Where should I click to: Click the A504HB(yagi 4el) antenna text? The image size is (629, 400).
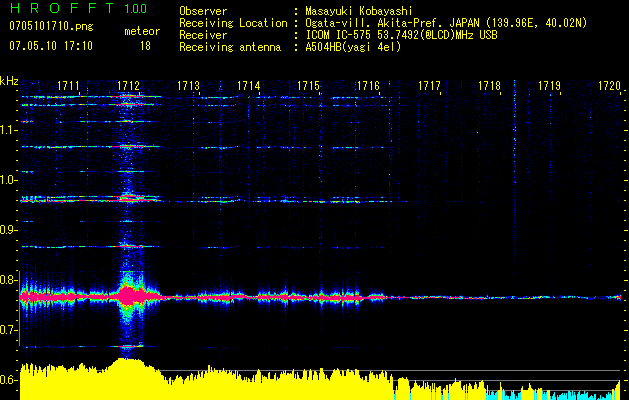click(x=353, y=47)
